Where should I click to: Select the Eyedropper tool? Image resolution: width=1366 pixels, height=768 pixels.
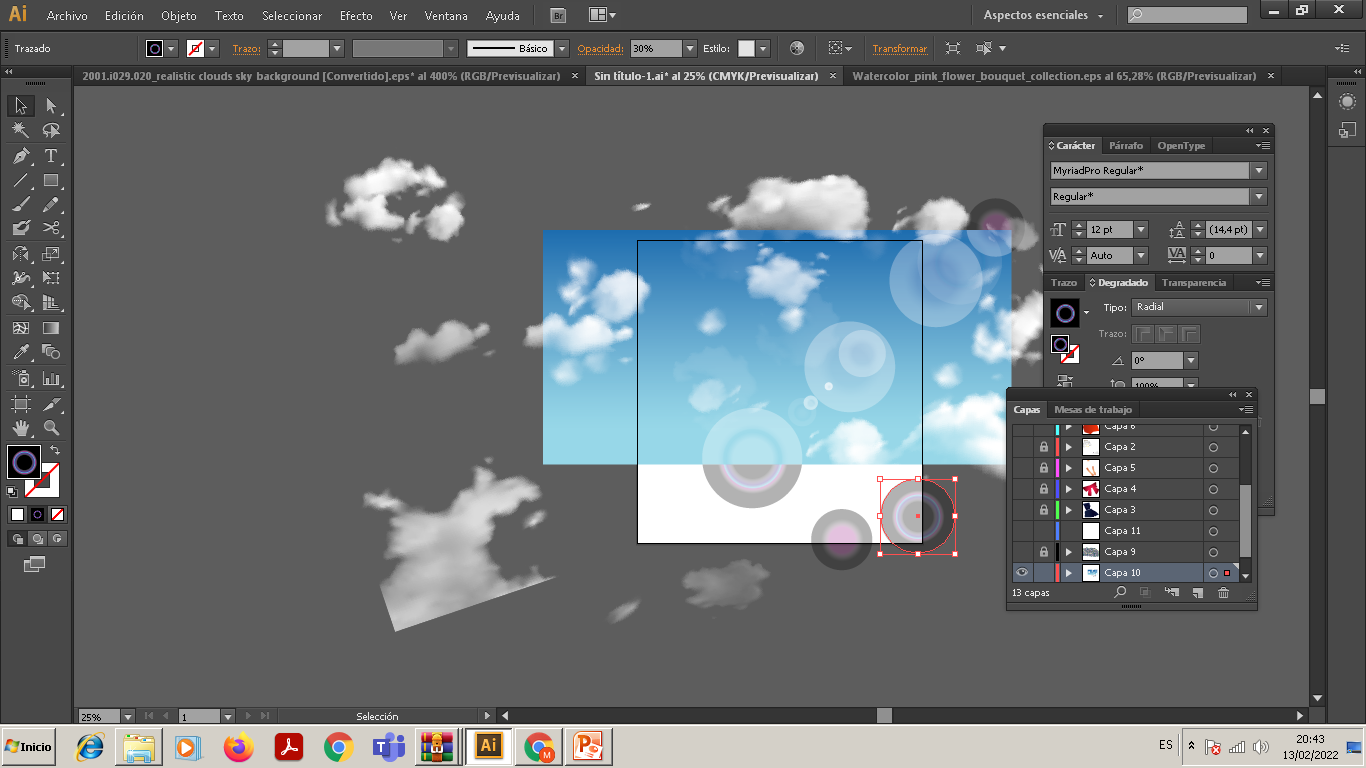point(20,352)
